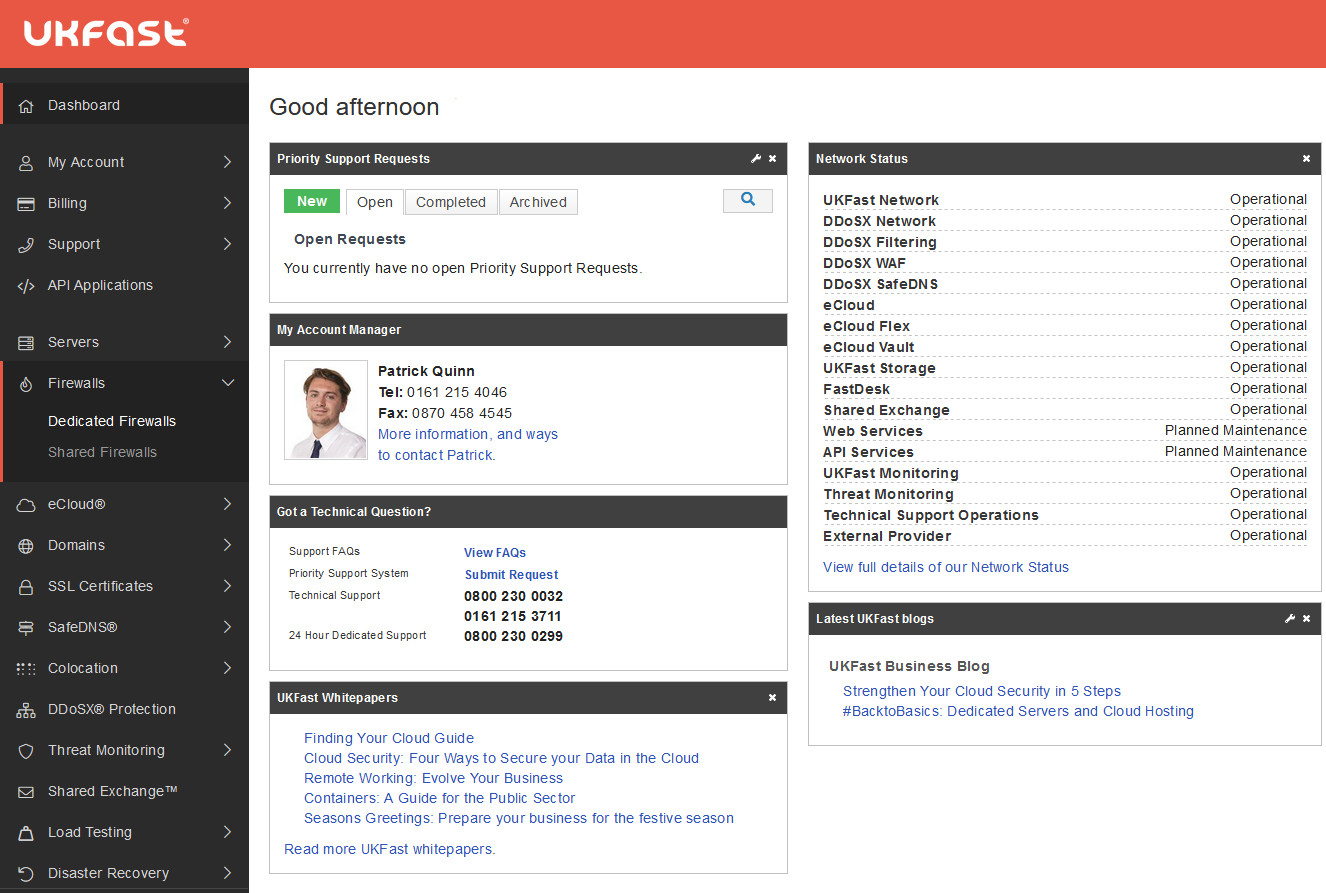Click Read more UKFast whitepapers

(x=390, y=849)
